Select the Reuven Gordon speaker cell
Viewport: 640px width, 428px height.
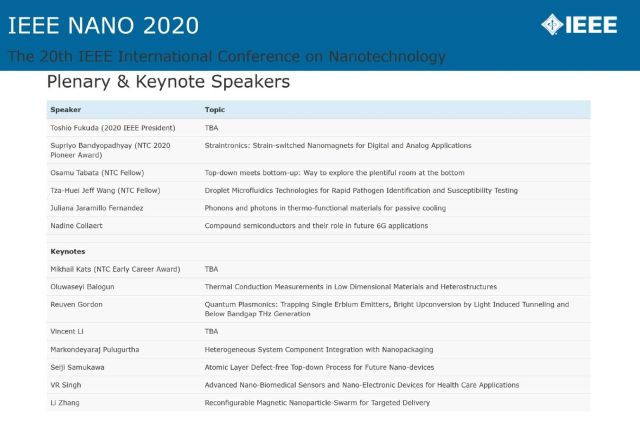[x=76, y=304]
